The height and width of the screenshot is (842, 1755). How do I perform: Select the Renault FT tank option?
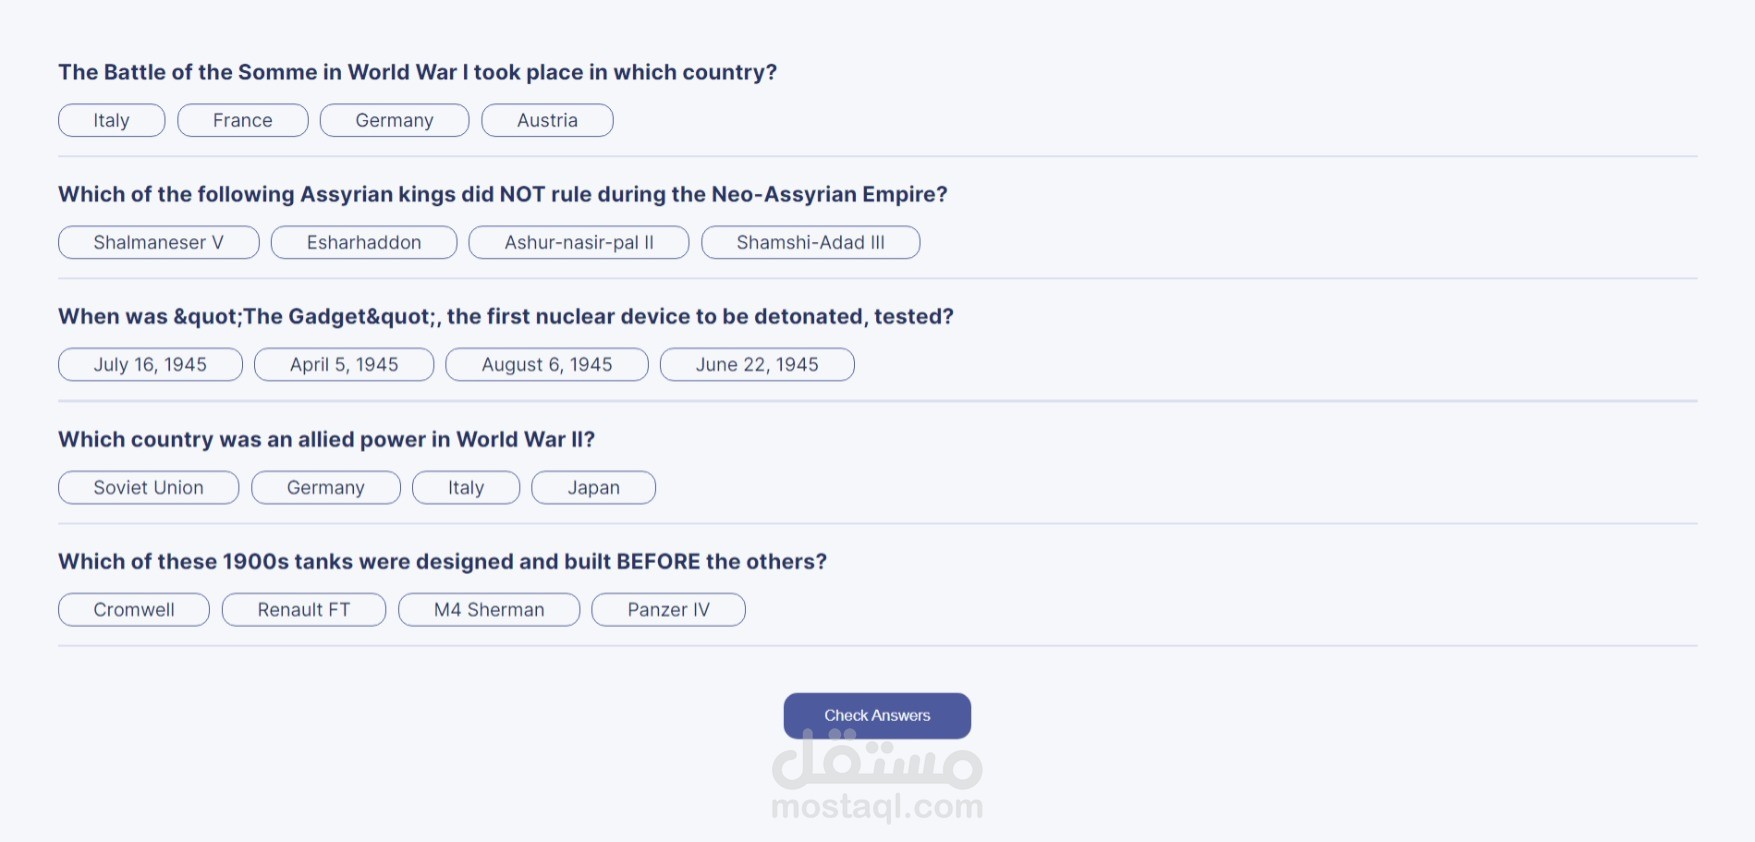[x=304, y=610]
